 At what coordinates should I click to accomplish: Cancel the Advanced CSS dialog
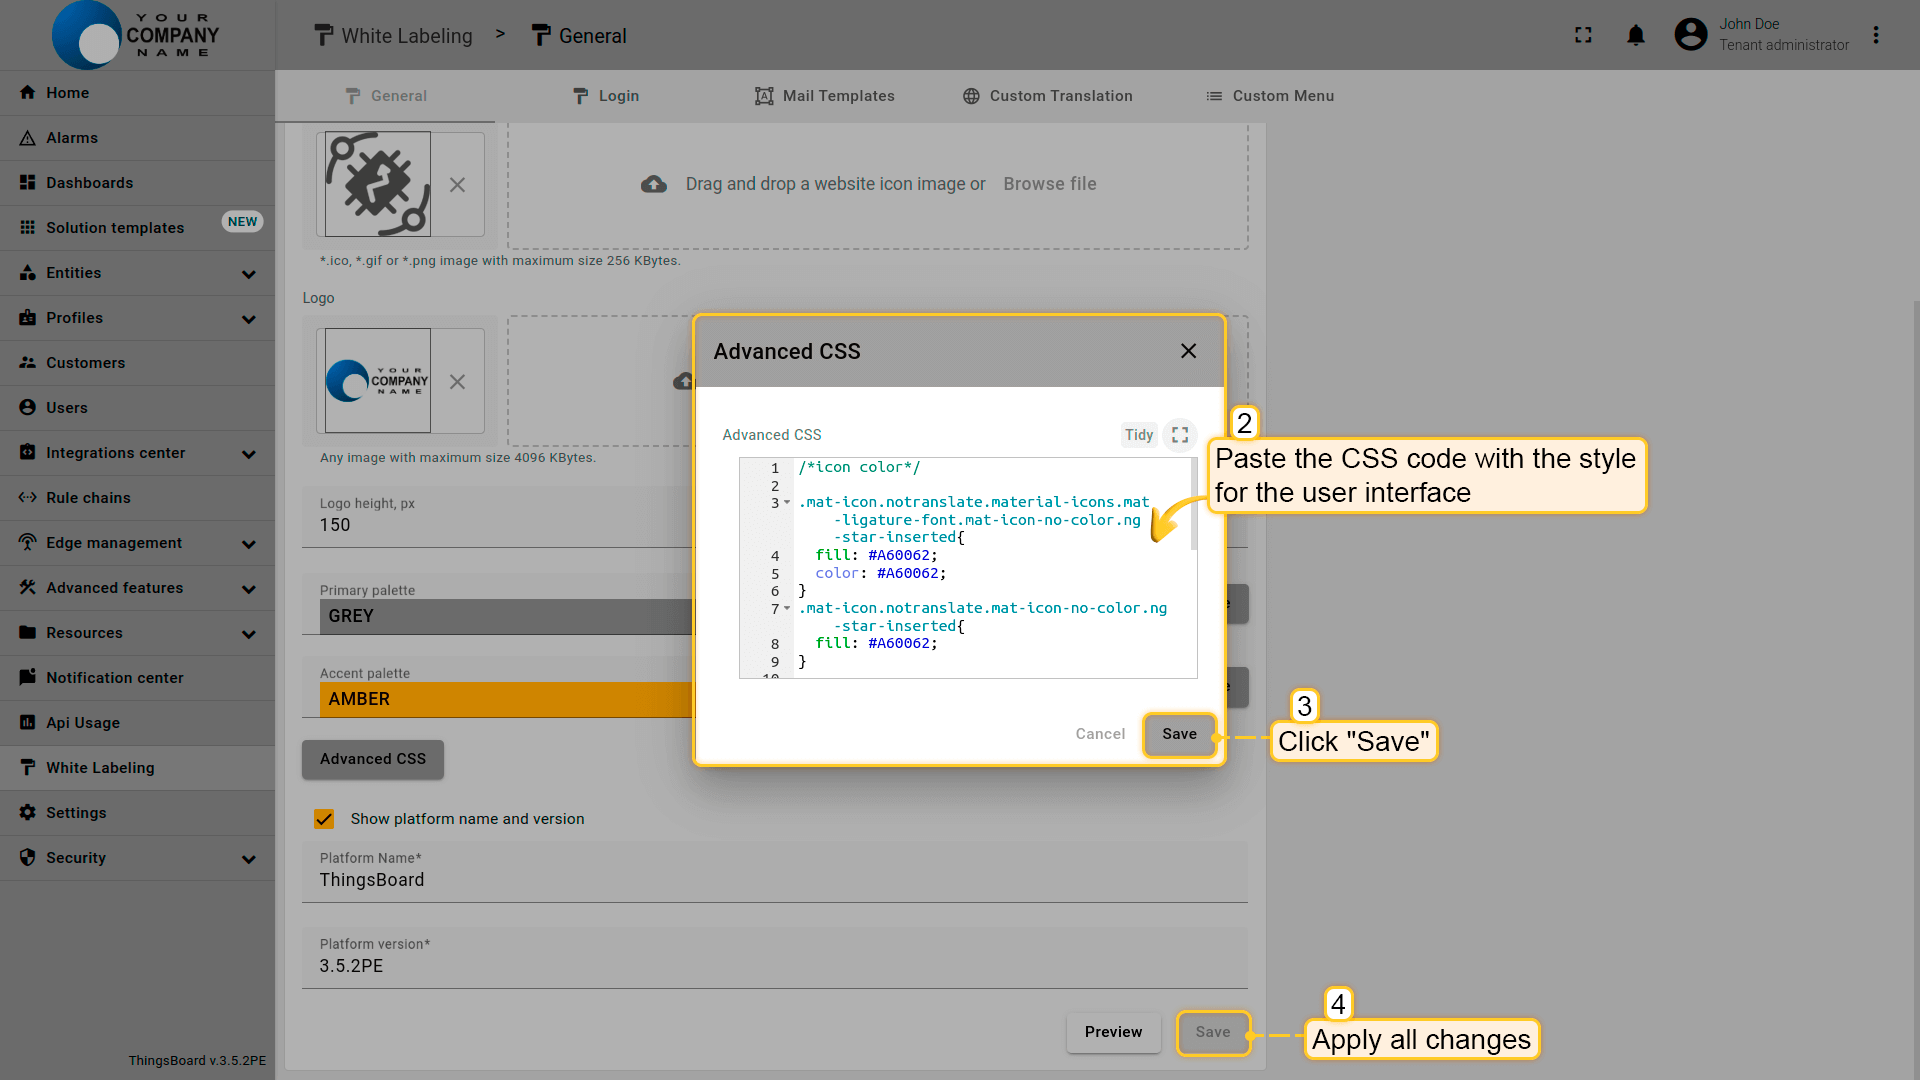pos(1100,734)
